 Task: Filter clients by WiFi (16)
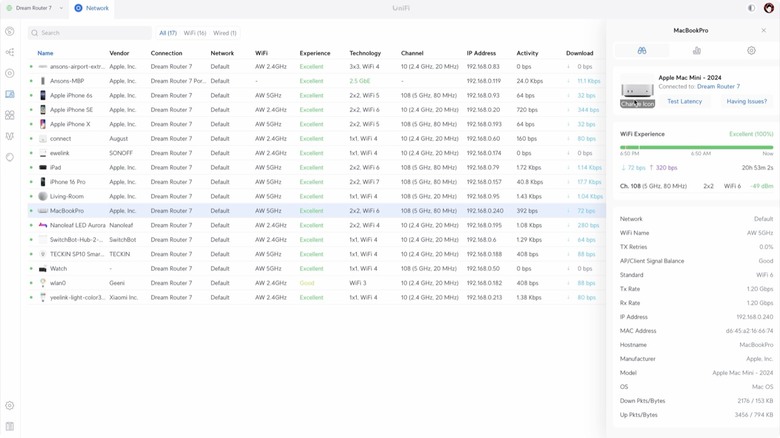[195, 33]
